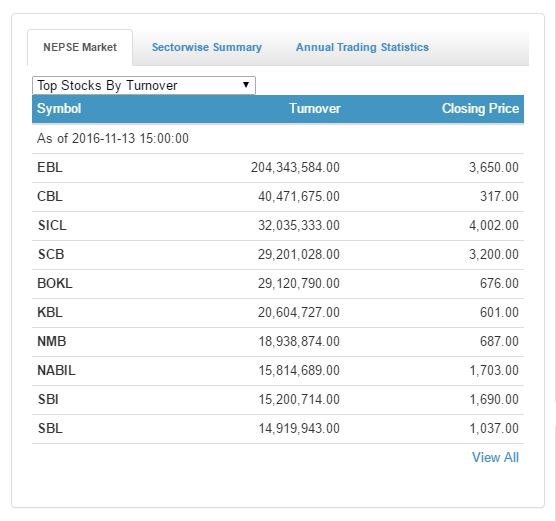The width and height of the screenshot is (556, 521).
Task: Click the As of 2016-11-13 timestamp row
Action: (278, 139)
